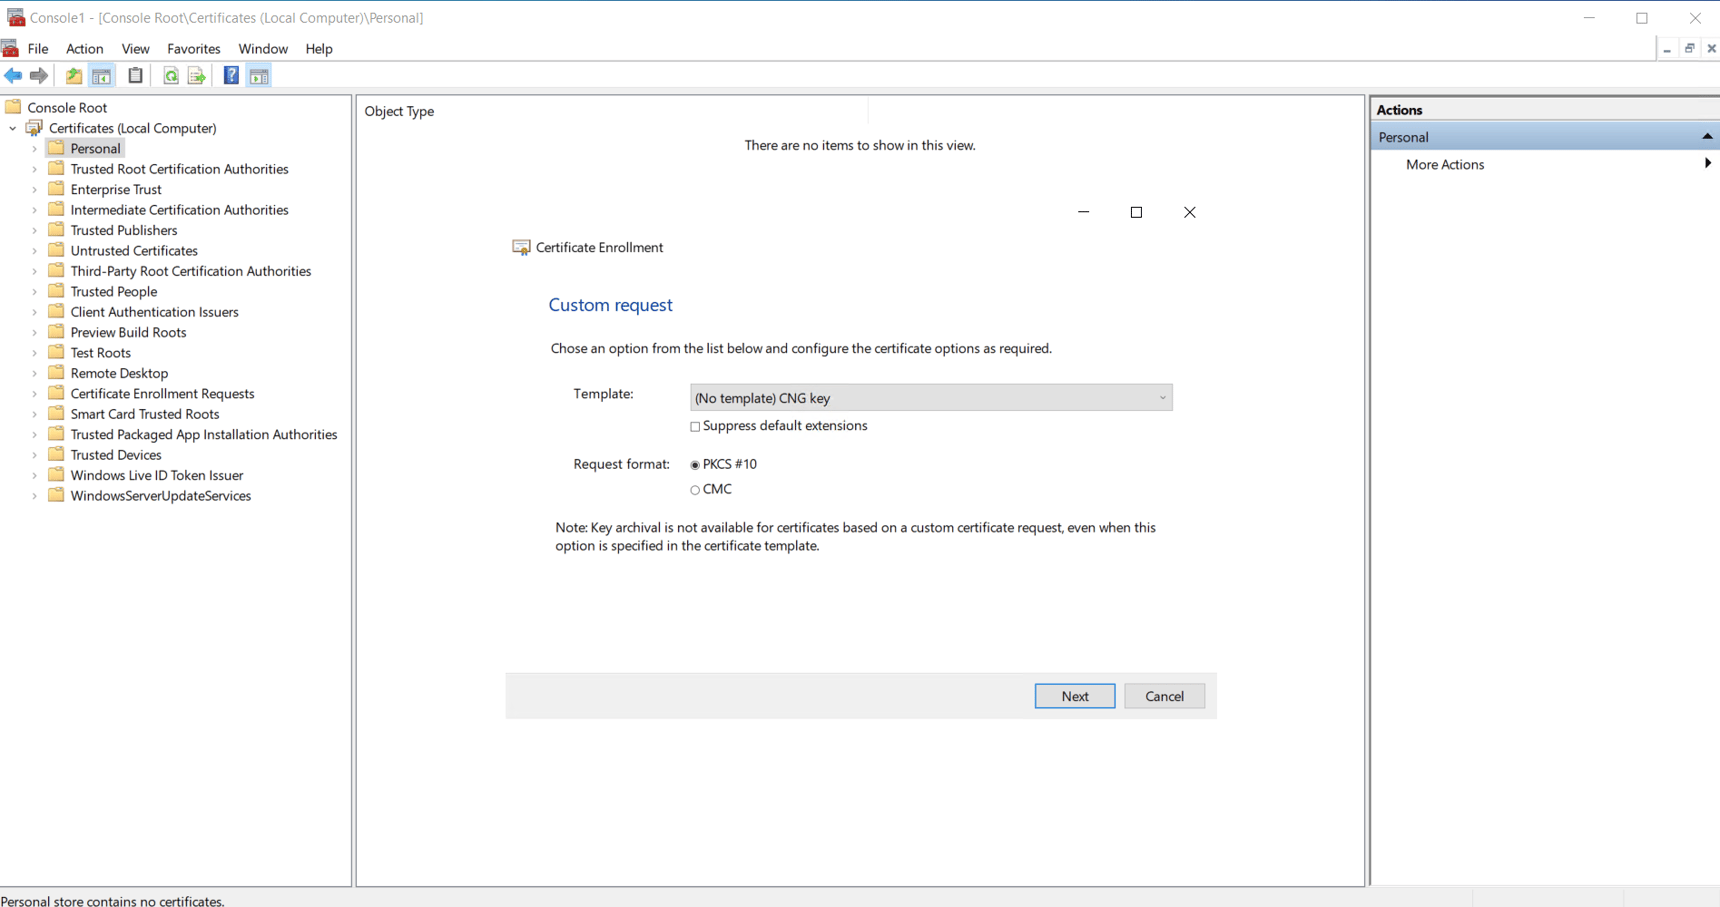Click the Remote Desktop folder icon
Viewport: 1720px width, 907px height.
pos(56,373)
